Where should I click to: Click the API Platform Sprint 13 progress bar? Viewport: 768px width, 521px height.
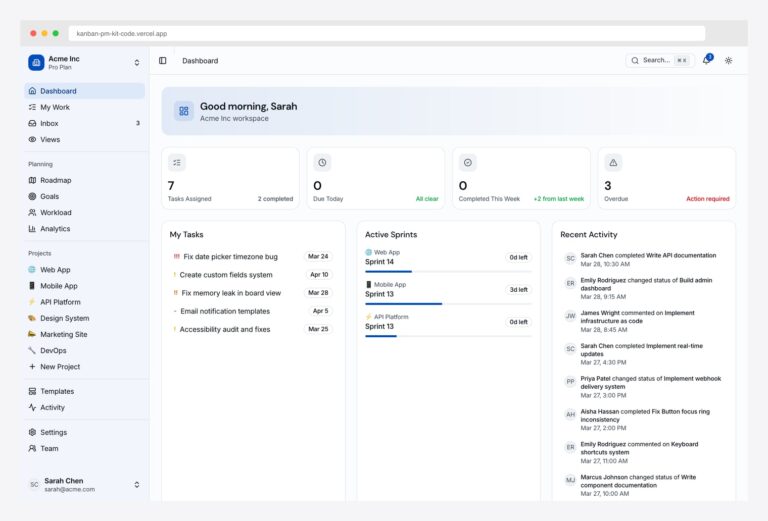448,336
